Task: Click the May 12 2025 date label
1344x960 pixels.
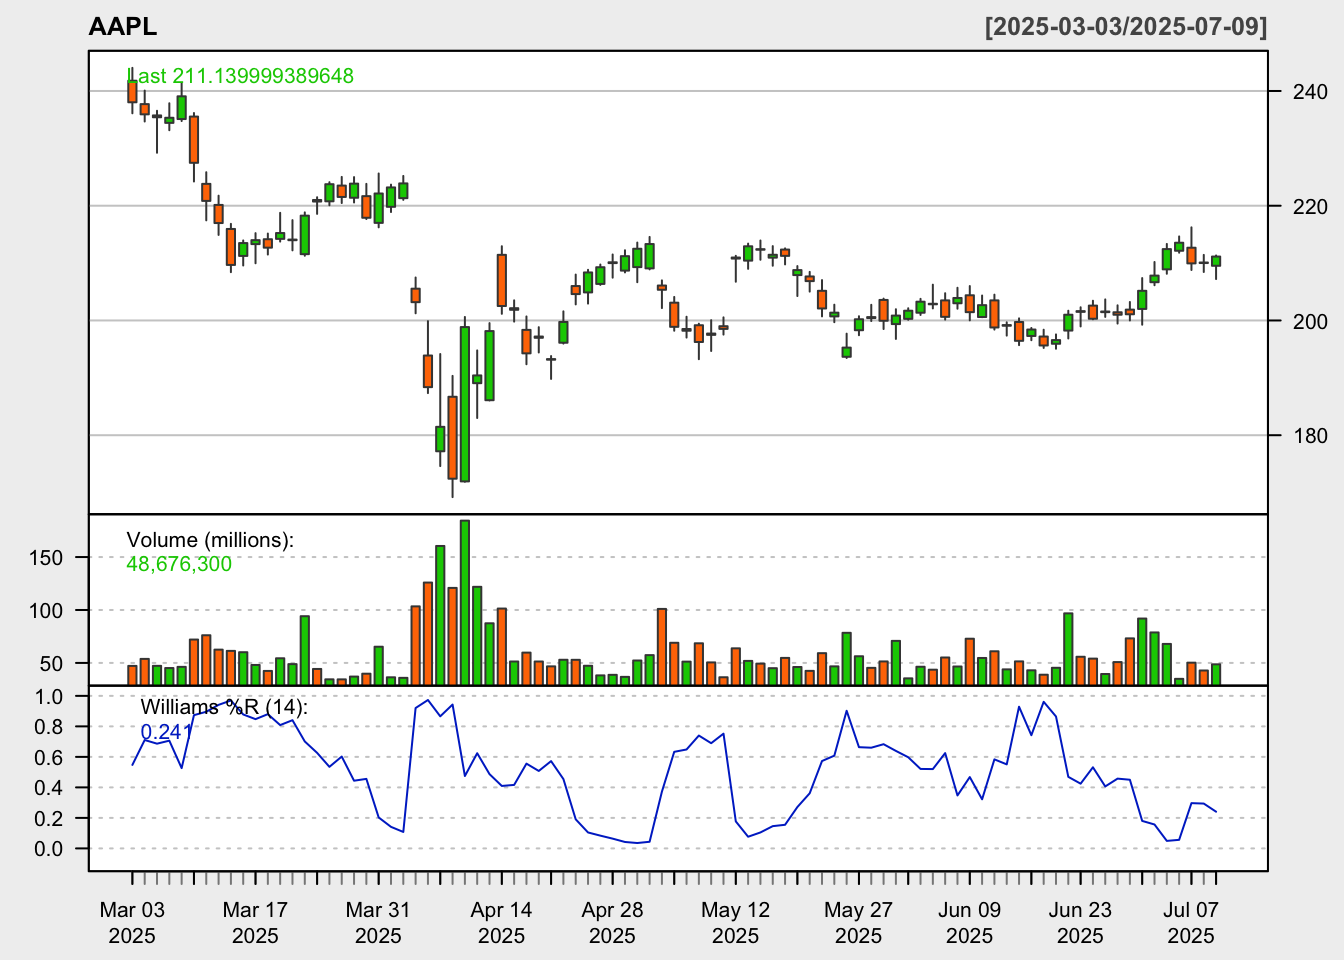Action: pos(735,923)
